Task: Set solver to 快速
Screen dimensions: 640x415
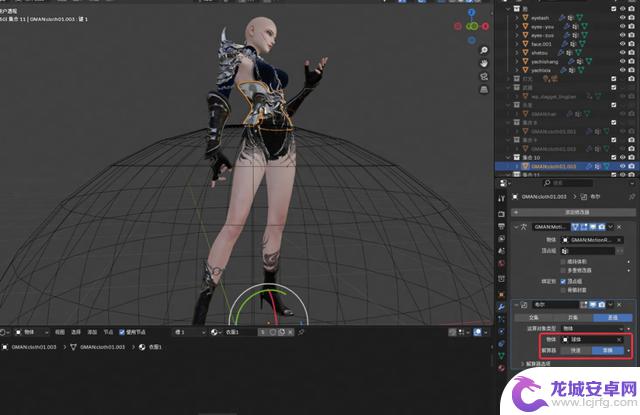Action: pos(576,351)
